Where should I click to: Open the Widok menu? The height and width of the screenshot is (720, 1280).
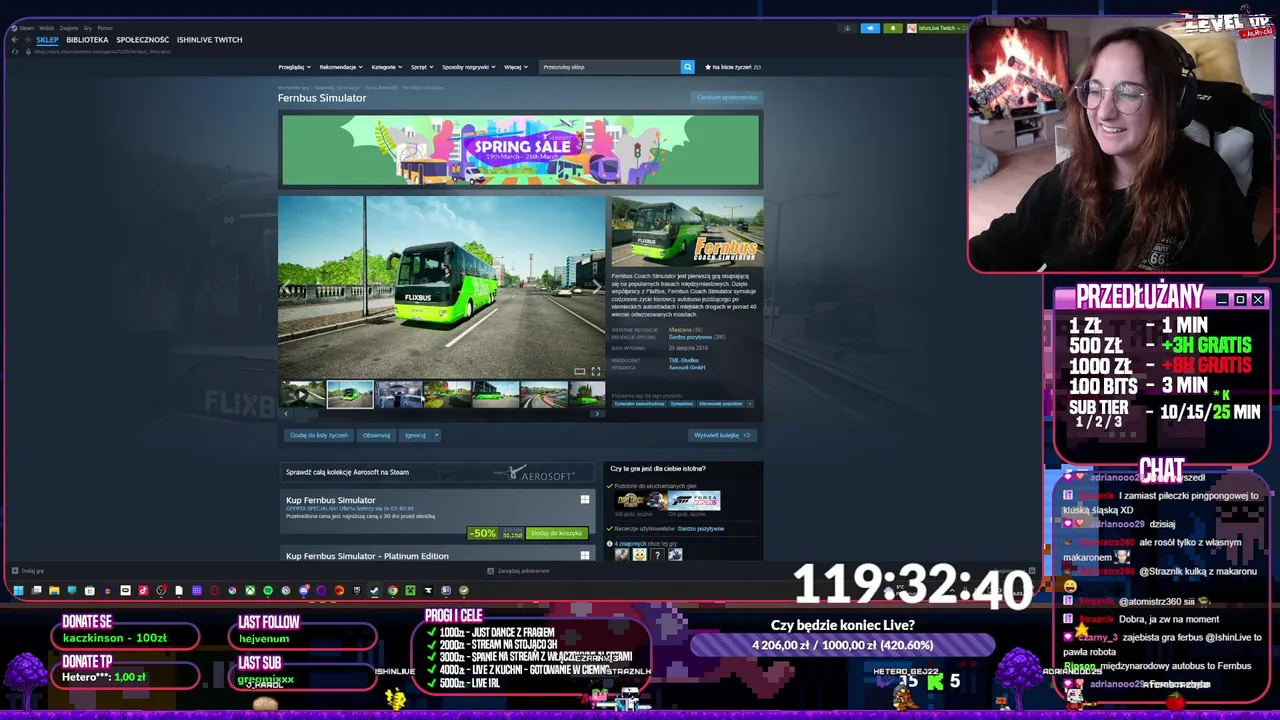46,28
